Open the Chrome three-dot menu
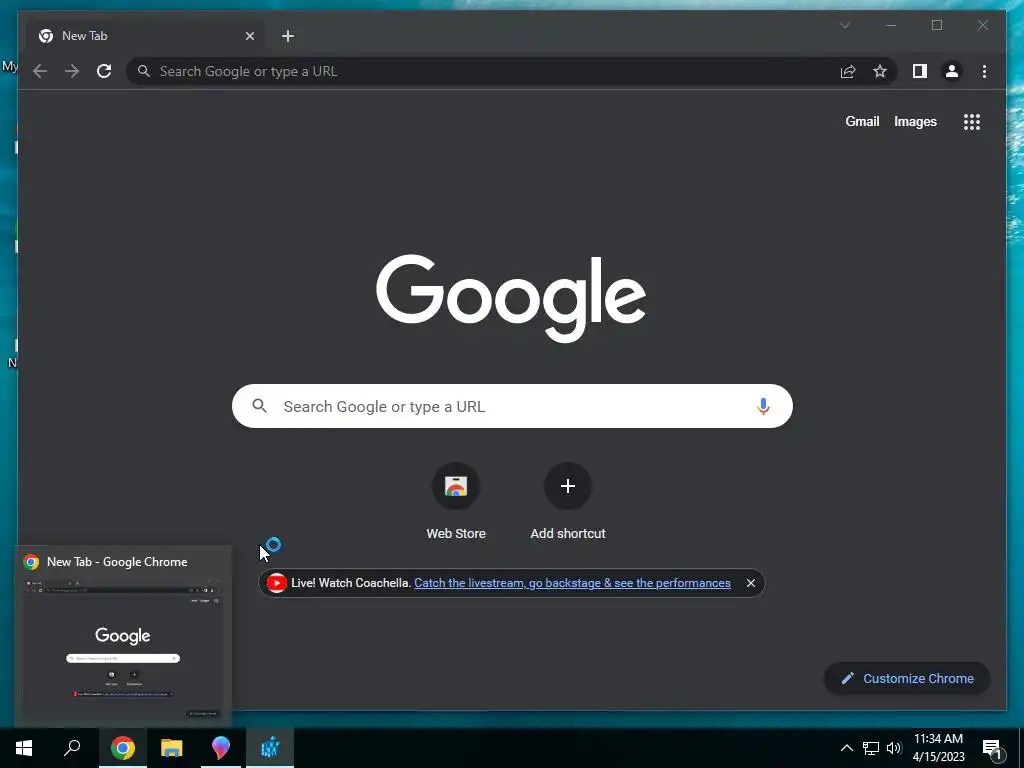The width and height of the screenshot is (1024, 768). click(x=984, y=71)
